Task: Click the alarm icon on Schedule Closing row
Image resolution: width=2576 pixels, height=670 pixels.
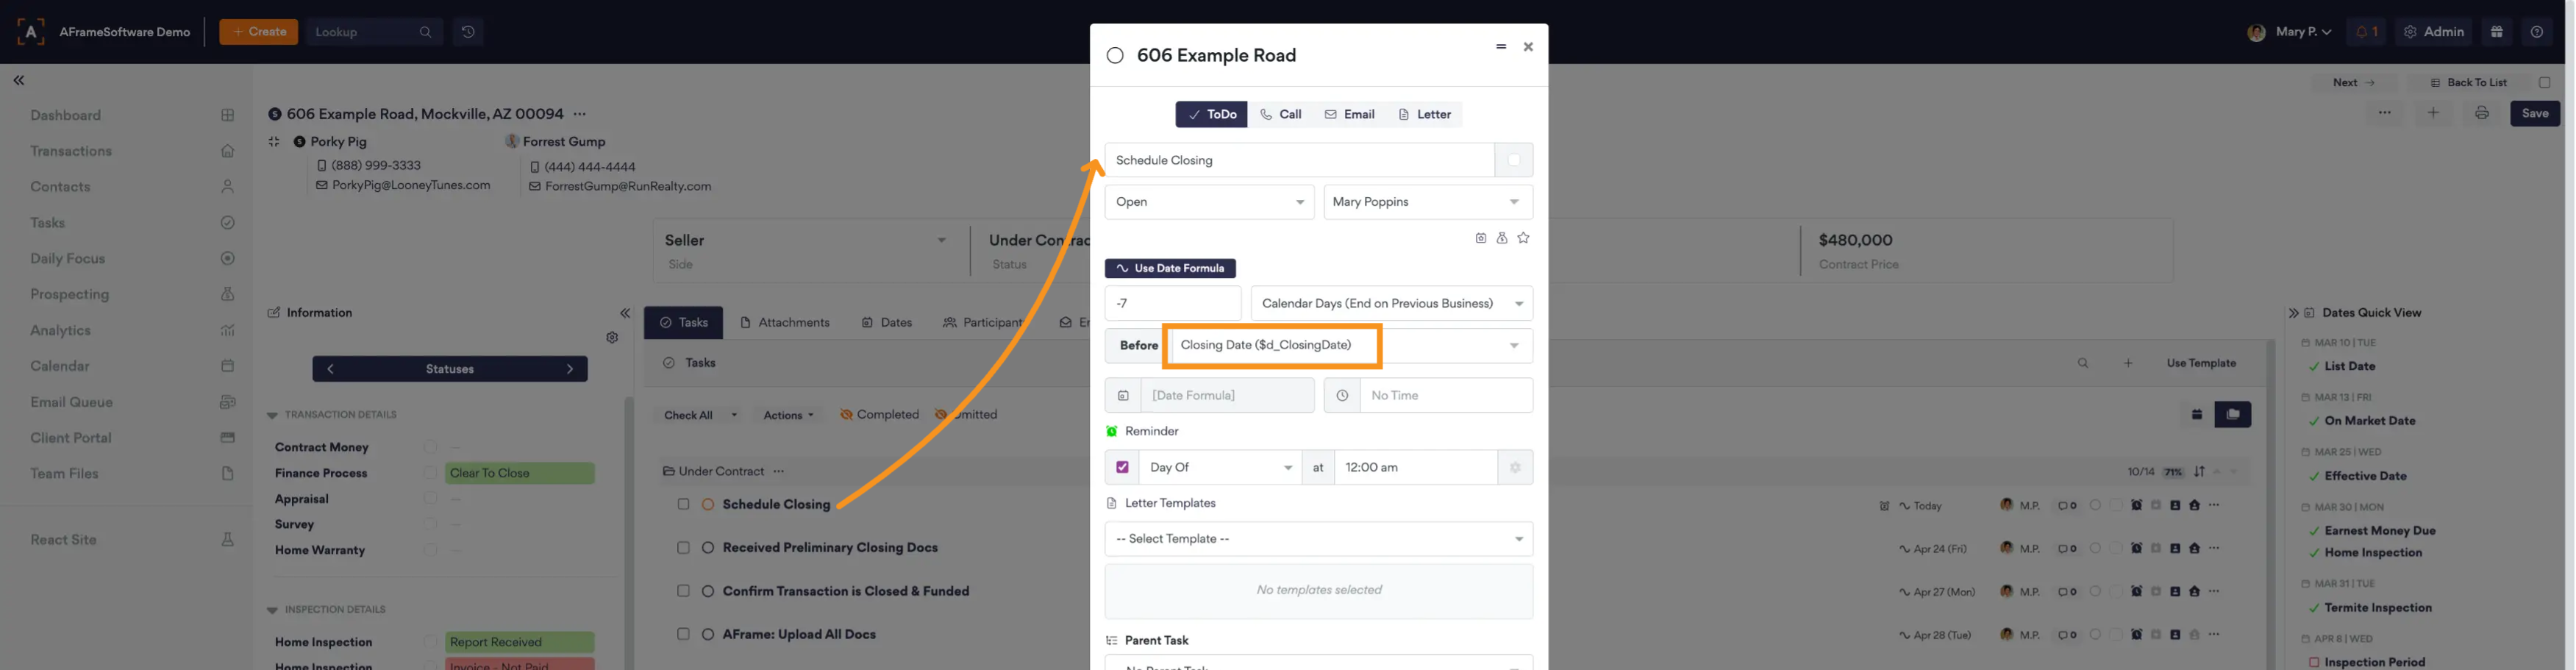Action: [x=1884, y=506]
